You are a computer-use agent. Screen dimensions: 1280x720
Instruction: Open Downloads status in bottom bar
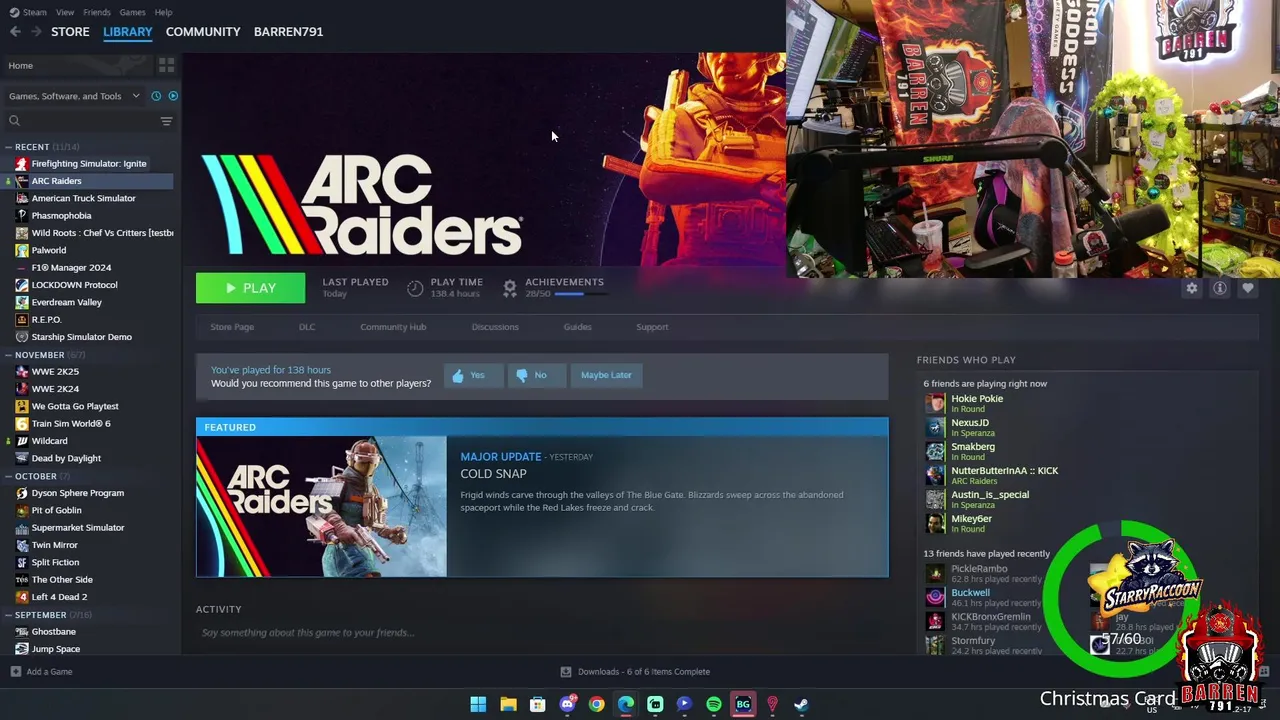pos(635,672)
